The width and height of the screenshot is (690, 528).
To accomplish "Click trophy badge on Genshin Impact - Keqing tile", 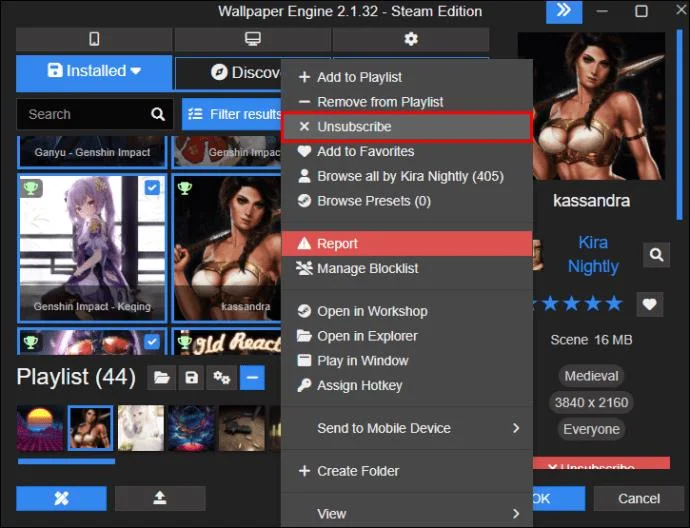I will click(31, 188).
